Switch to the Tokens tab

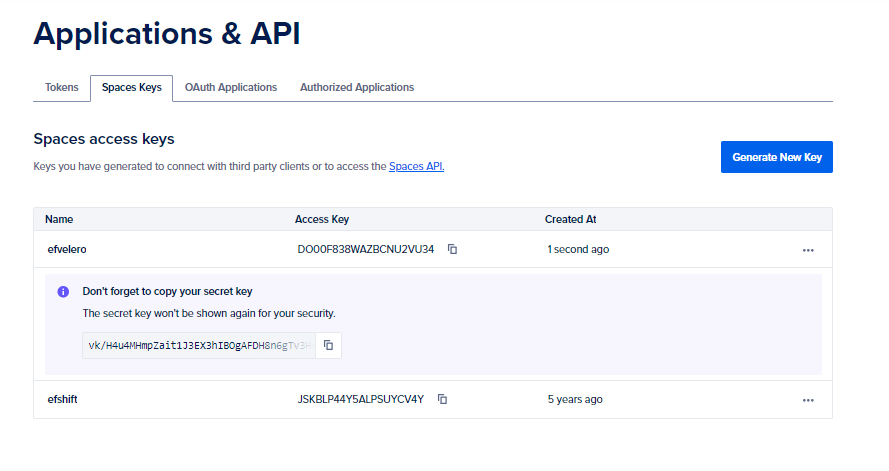[61, 88]
